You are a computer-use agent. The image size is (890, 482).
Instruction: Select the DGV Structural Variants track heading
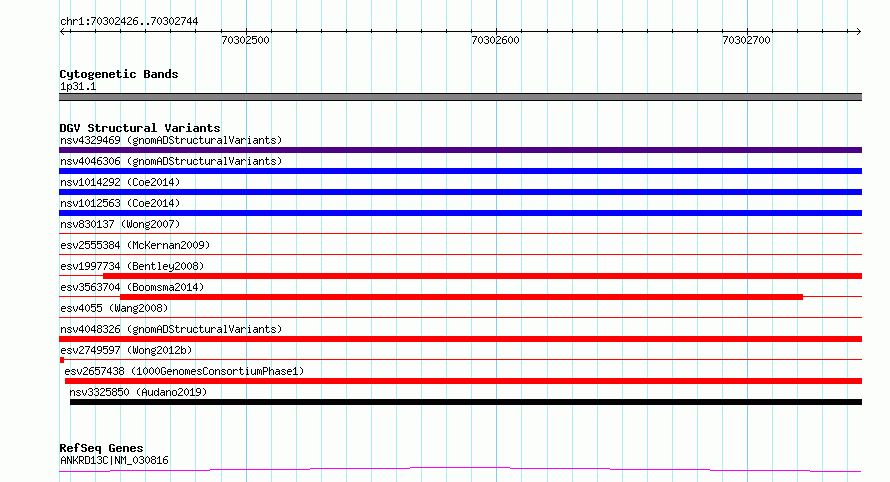pos(140,128)
